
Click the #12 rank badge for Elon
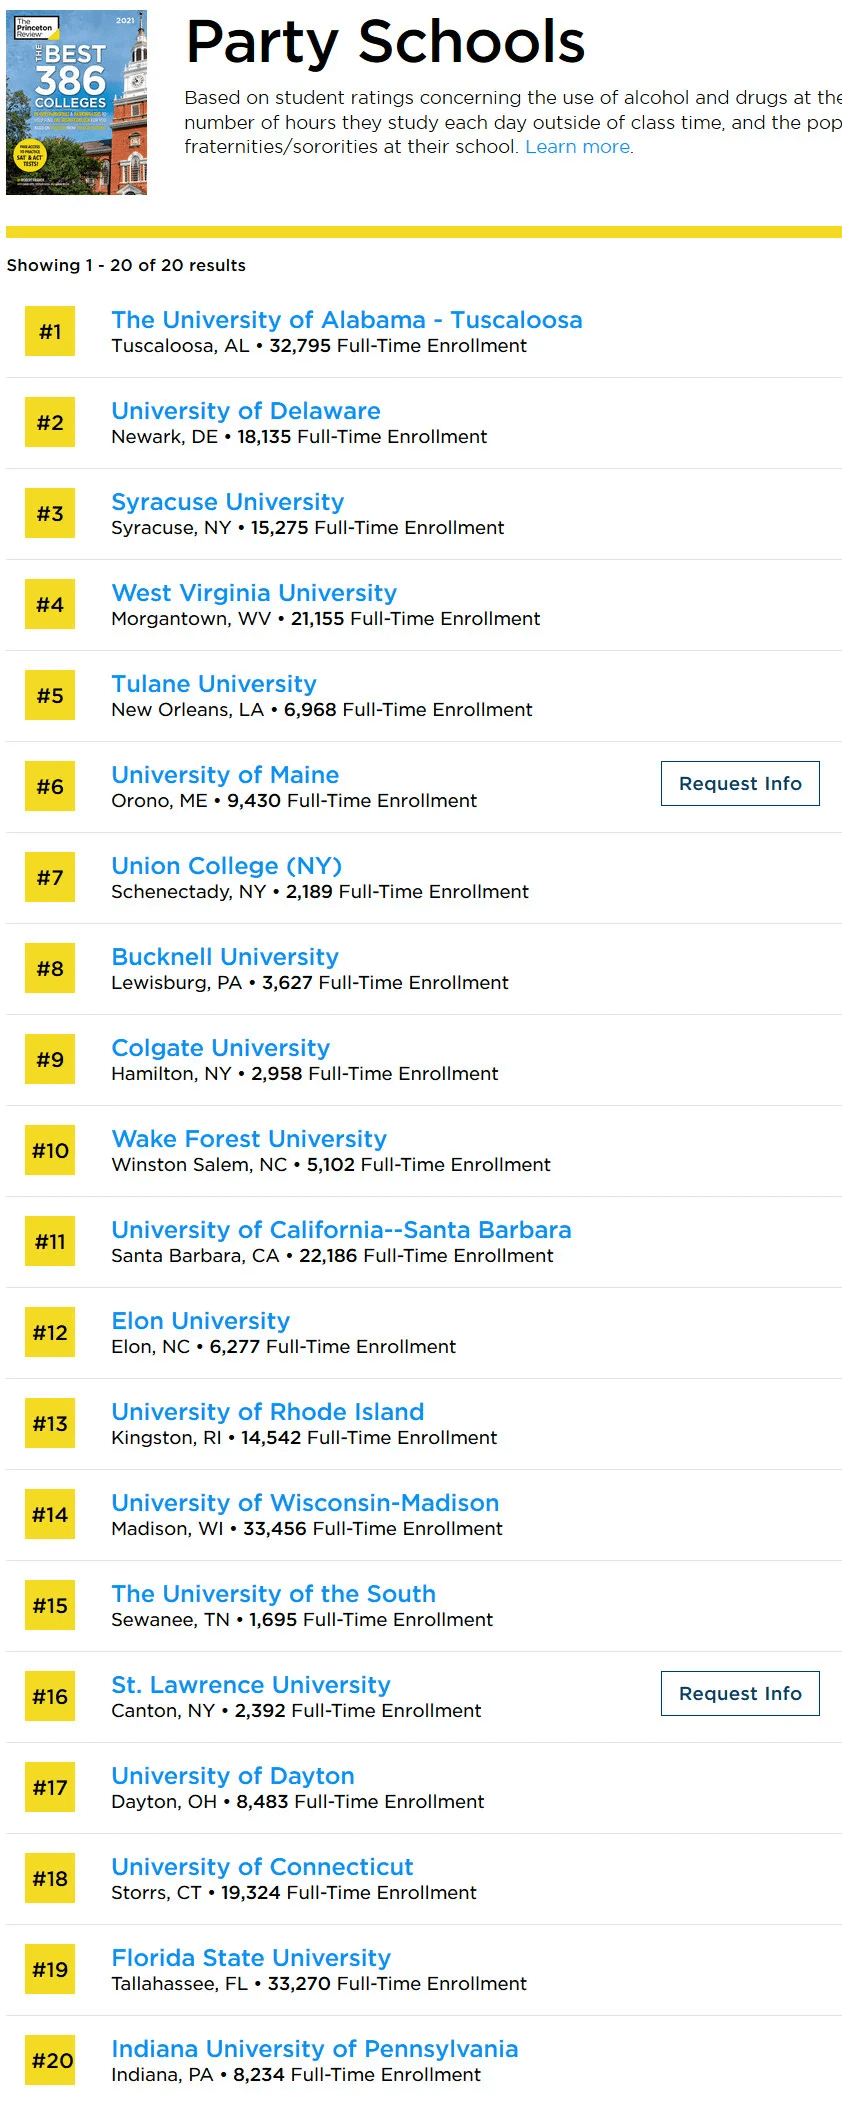50,1333
